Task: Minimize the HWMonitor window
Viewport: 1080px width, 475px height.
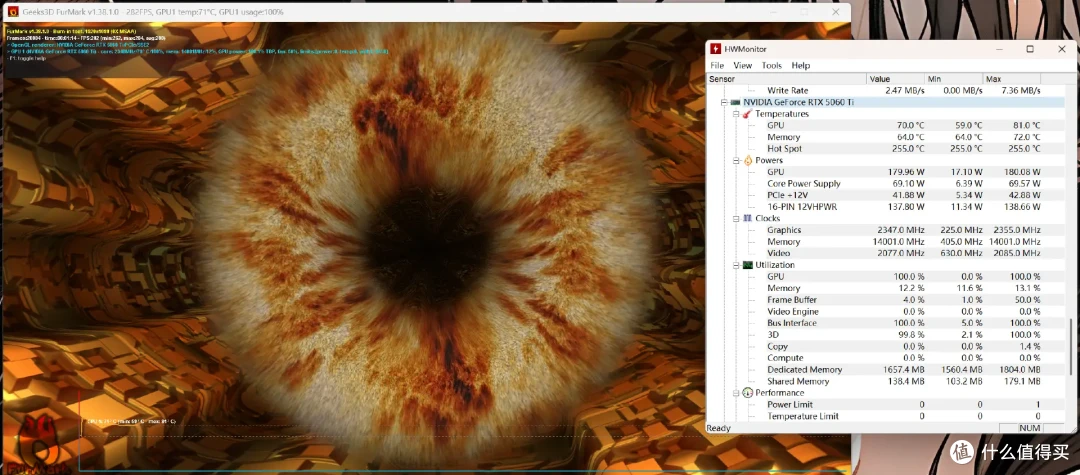Action: (x=998, y=49)
